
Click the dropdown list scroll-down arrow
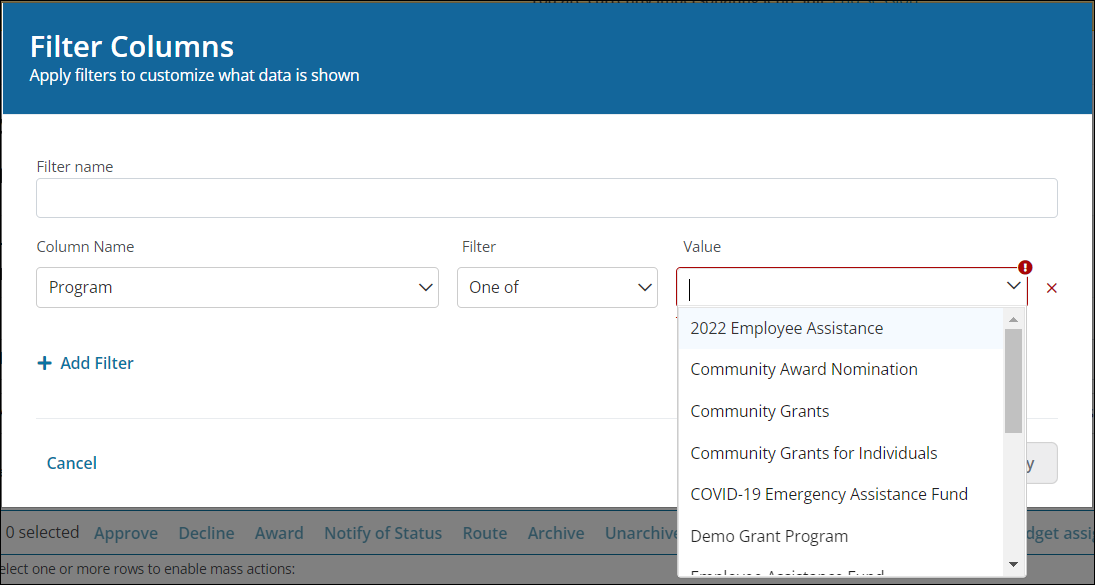pos(1013,564)
